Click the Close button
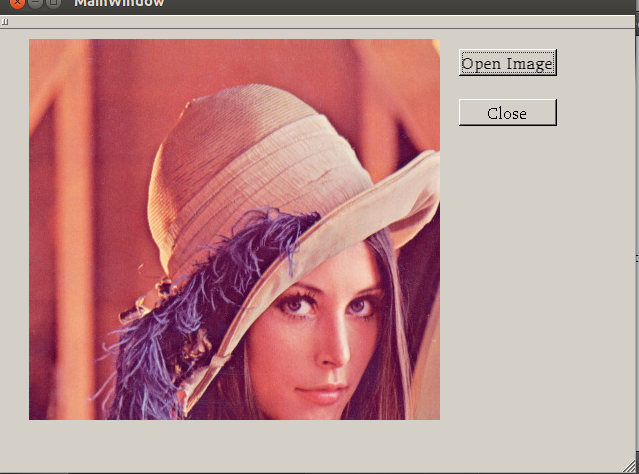 click(508, 112)
